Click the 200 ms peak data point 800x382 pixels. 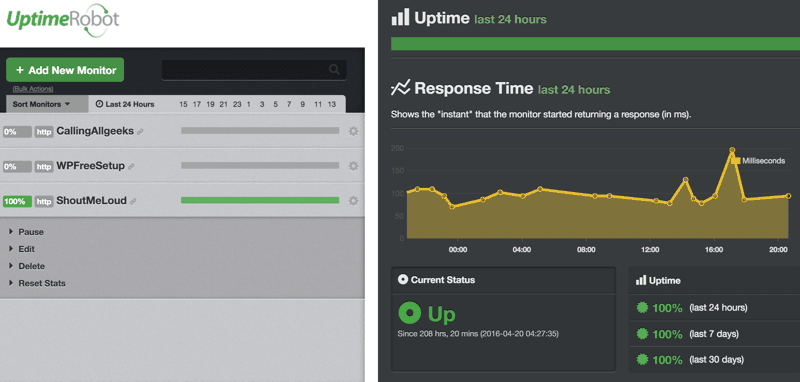[732, 150]
